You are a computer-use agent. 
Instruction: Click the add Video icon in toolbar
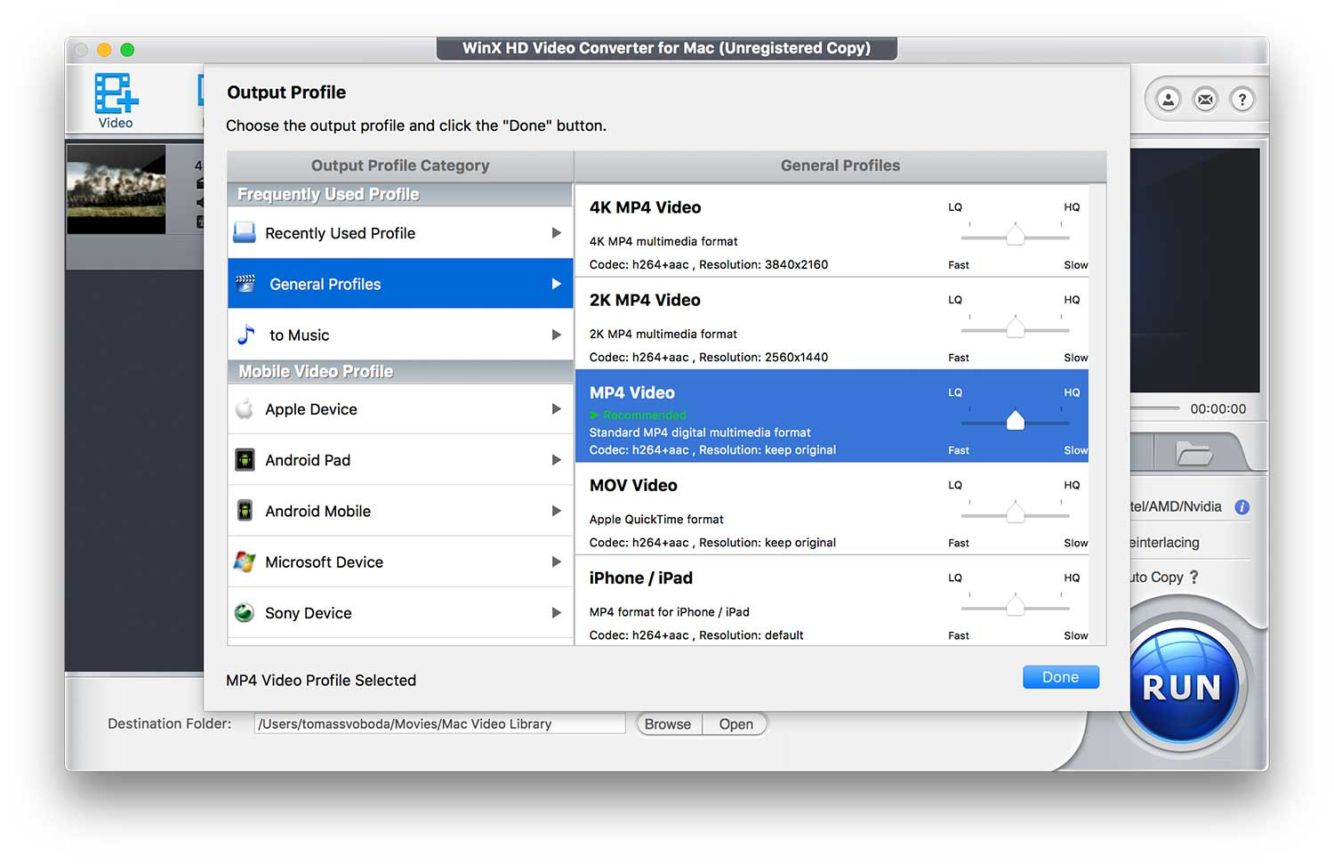pos(115,95)
